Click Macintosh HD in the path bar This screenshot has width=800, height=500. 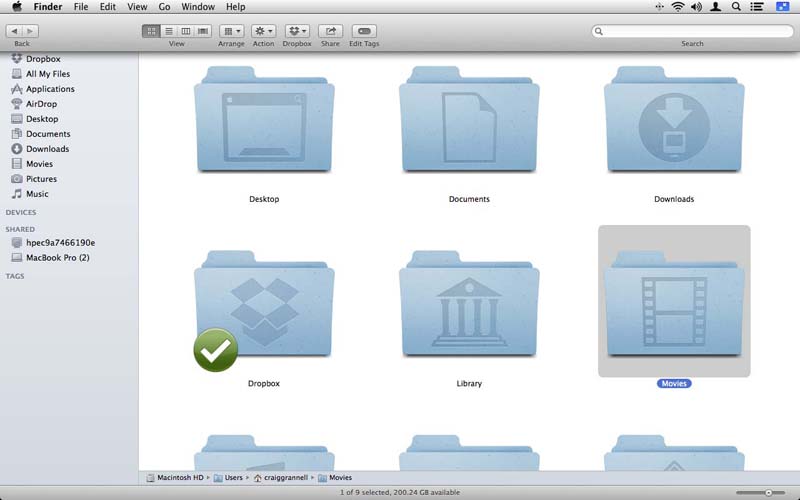(175, 478)
